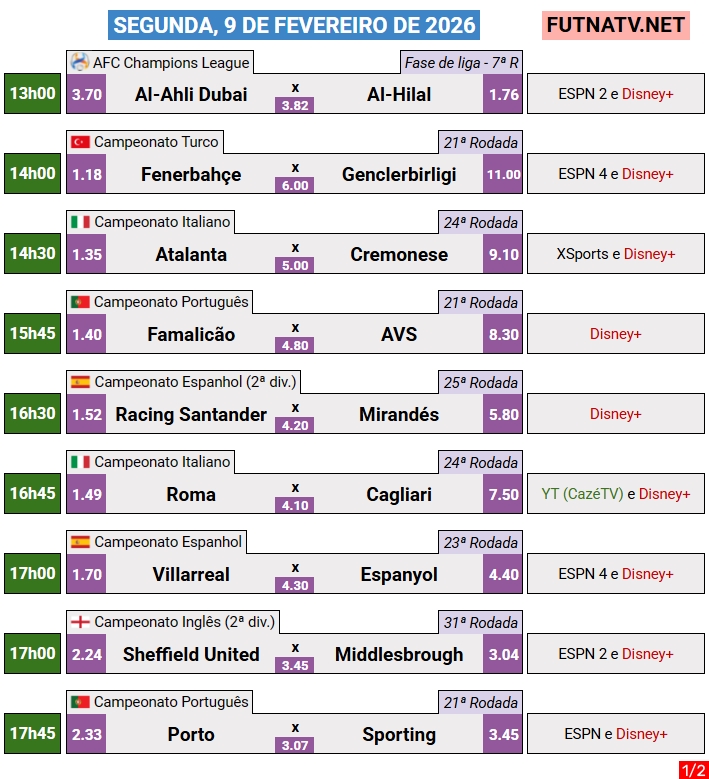Click the Roma team name
The image size is (709, 779).
[191, 495]
